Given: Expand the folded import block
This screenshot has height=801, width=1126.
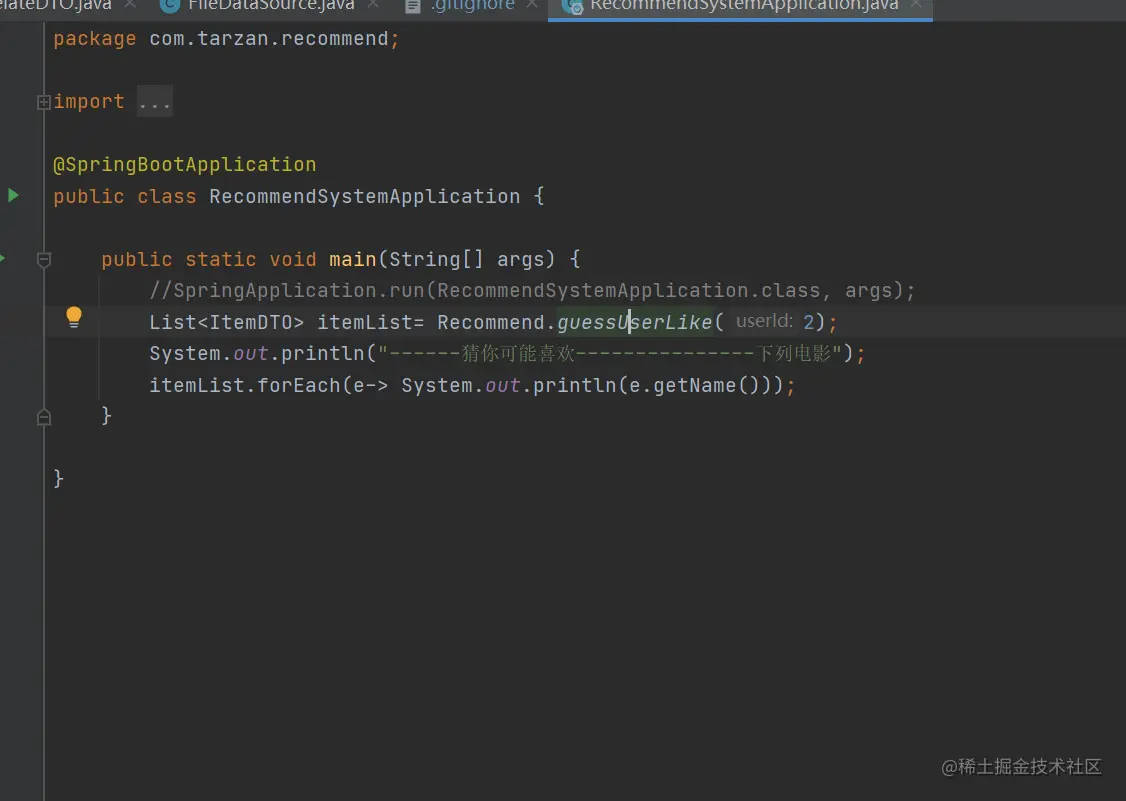Looking at the screenshot, I should (44, 102).
